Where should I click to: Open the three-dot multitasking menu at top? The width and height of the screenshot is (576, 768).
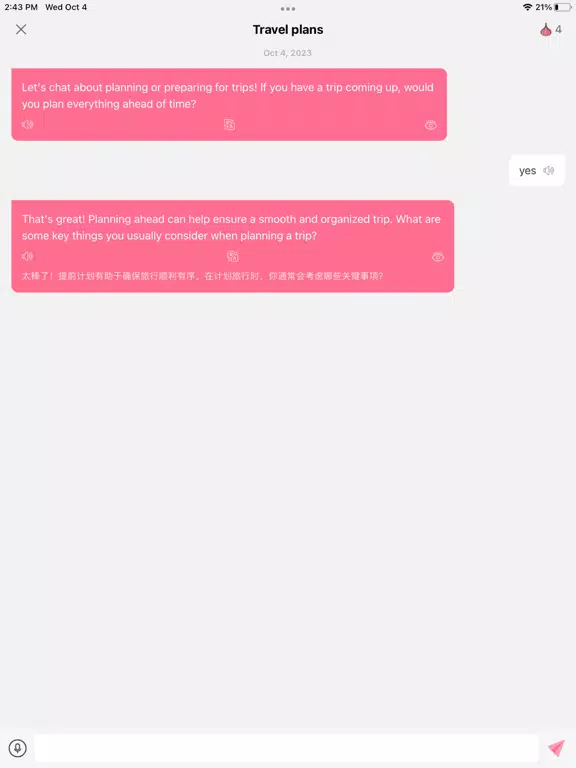(x=288, y=8)
